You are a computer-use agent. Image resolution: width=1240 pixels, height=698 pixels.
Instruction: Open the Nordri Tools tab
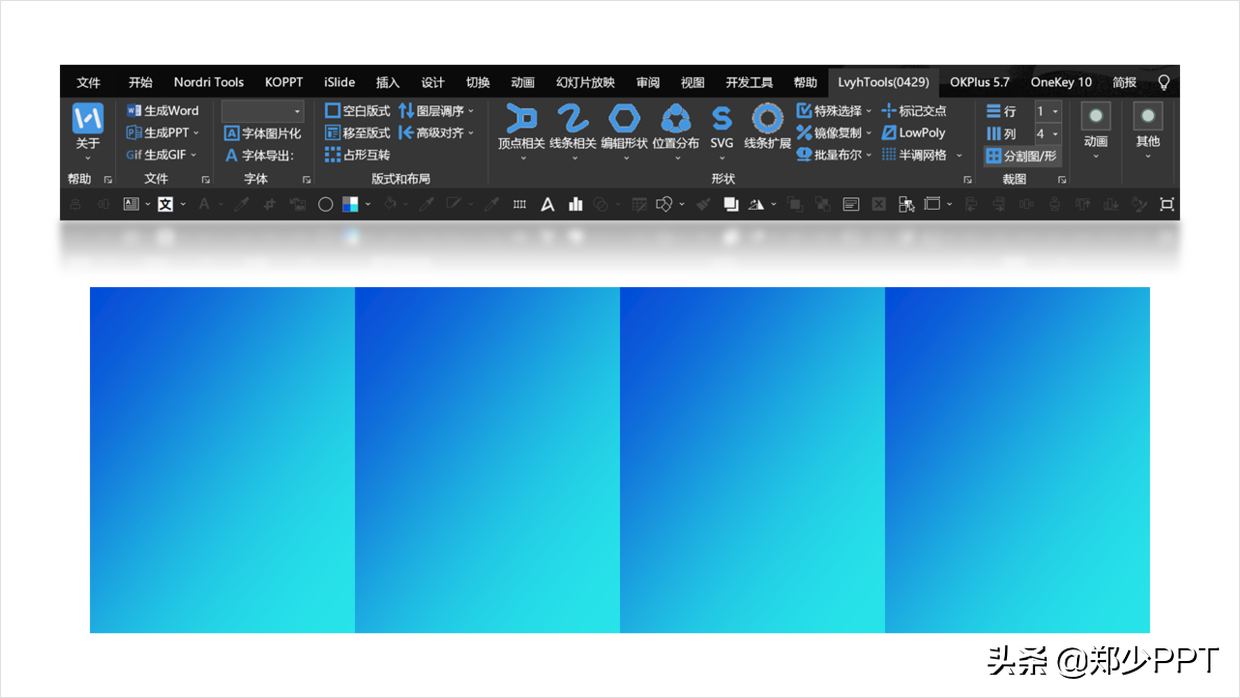click(209, 82)
